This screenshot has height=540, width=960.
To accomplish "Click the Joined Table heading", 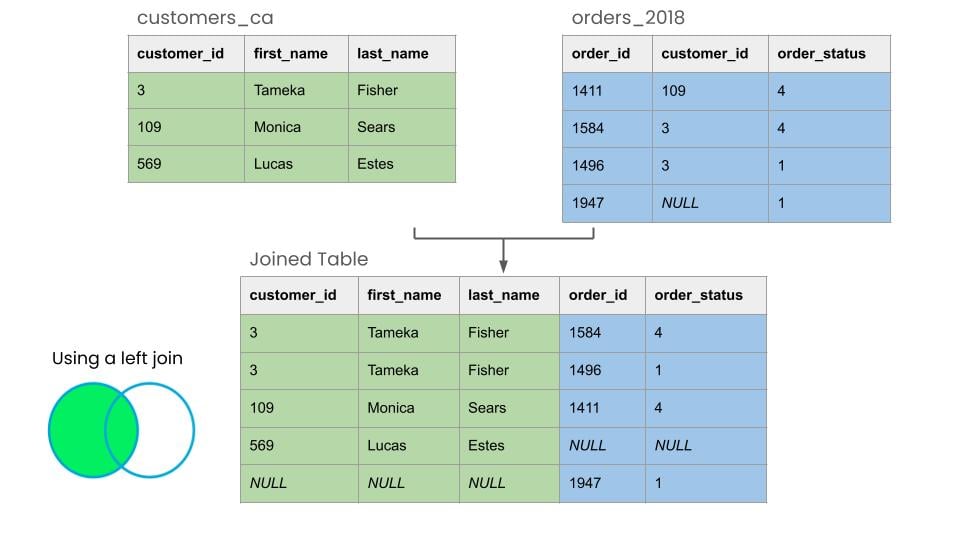I will 309,259.
